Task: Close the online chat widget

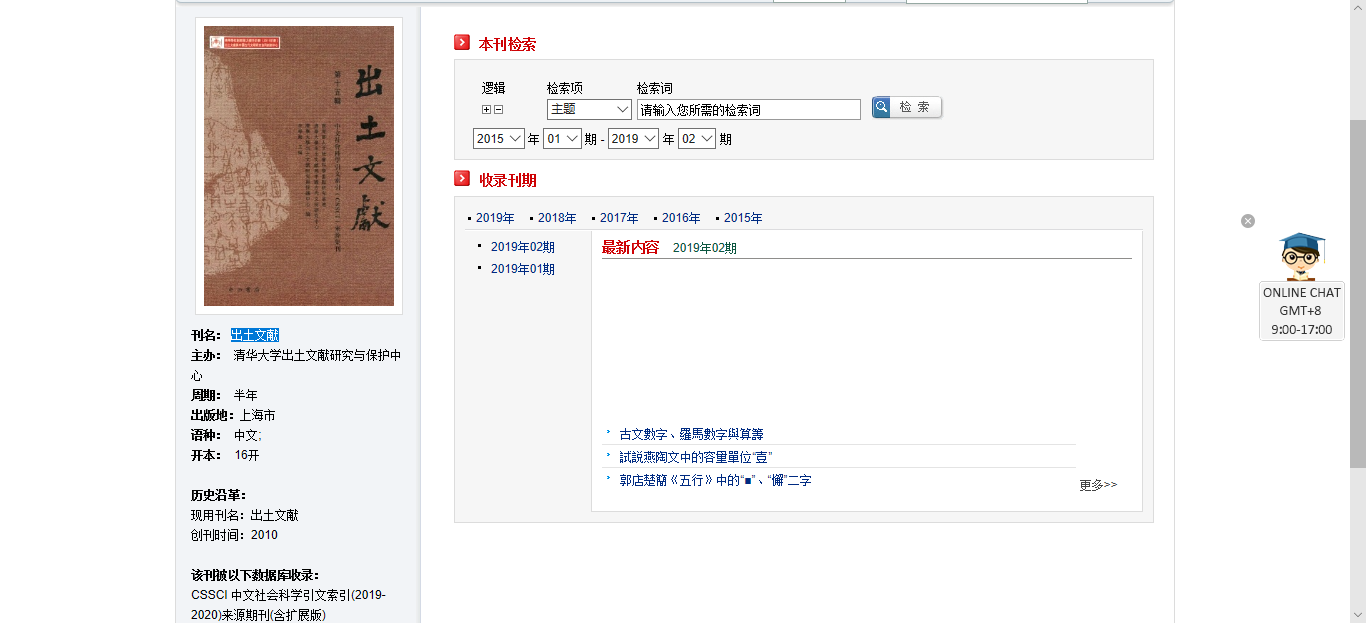Action: (1247, 221)
